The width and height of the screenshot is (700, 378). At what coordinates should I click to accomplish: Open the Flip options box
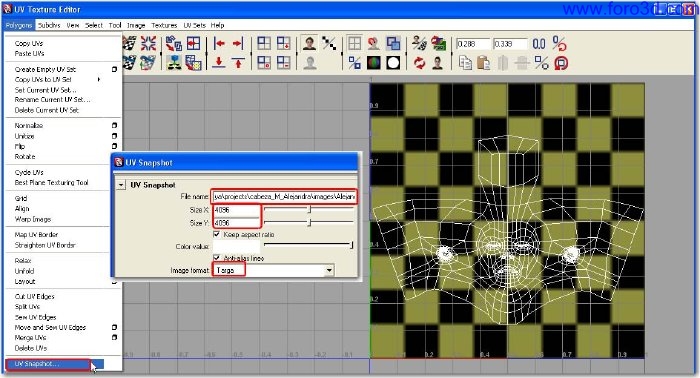tap(114, 146)
